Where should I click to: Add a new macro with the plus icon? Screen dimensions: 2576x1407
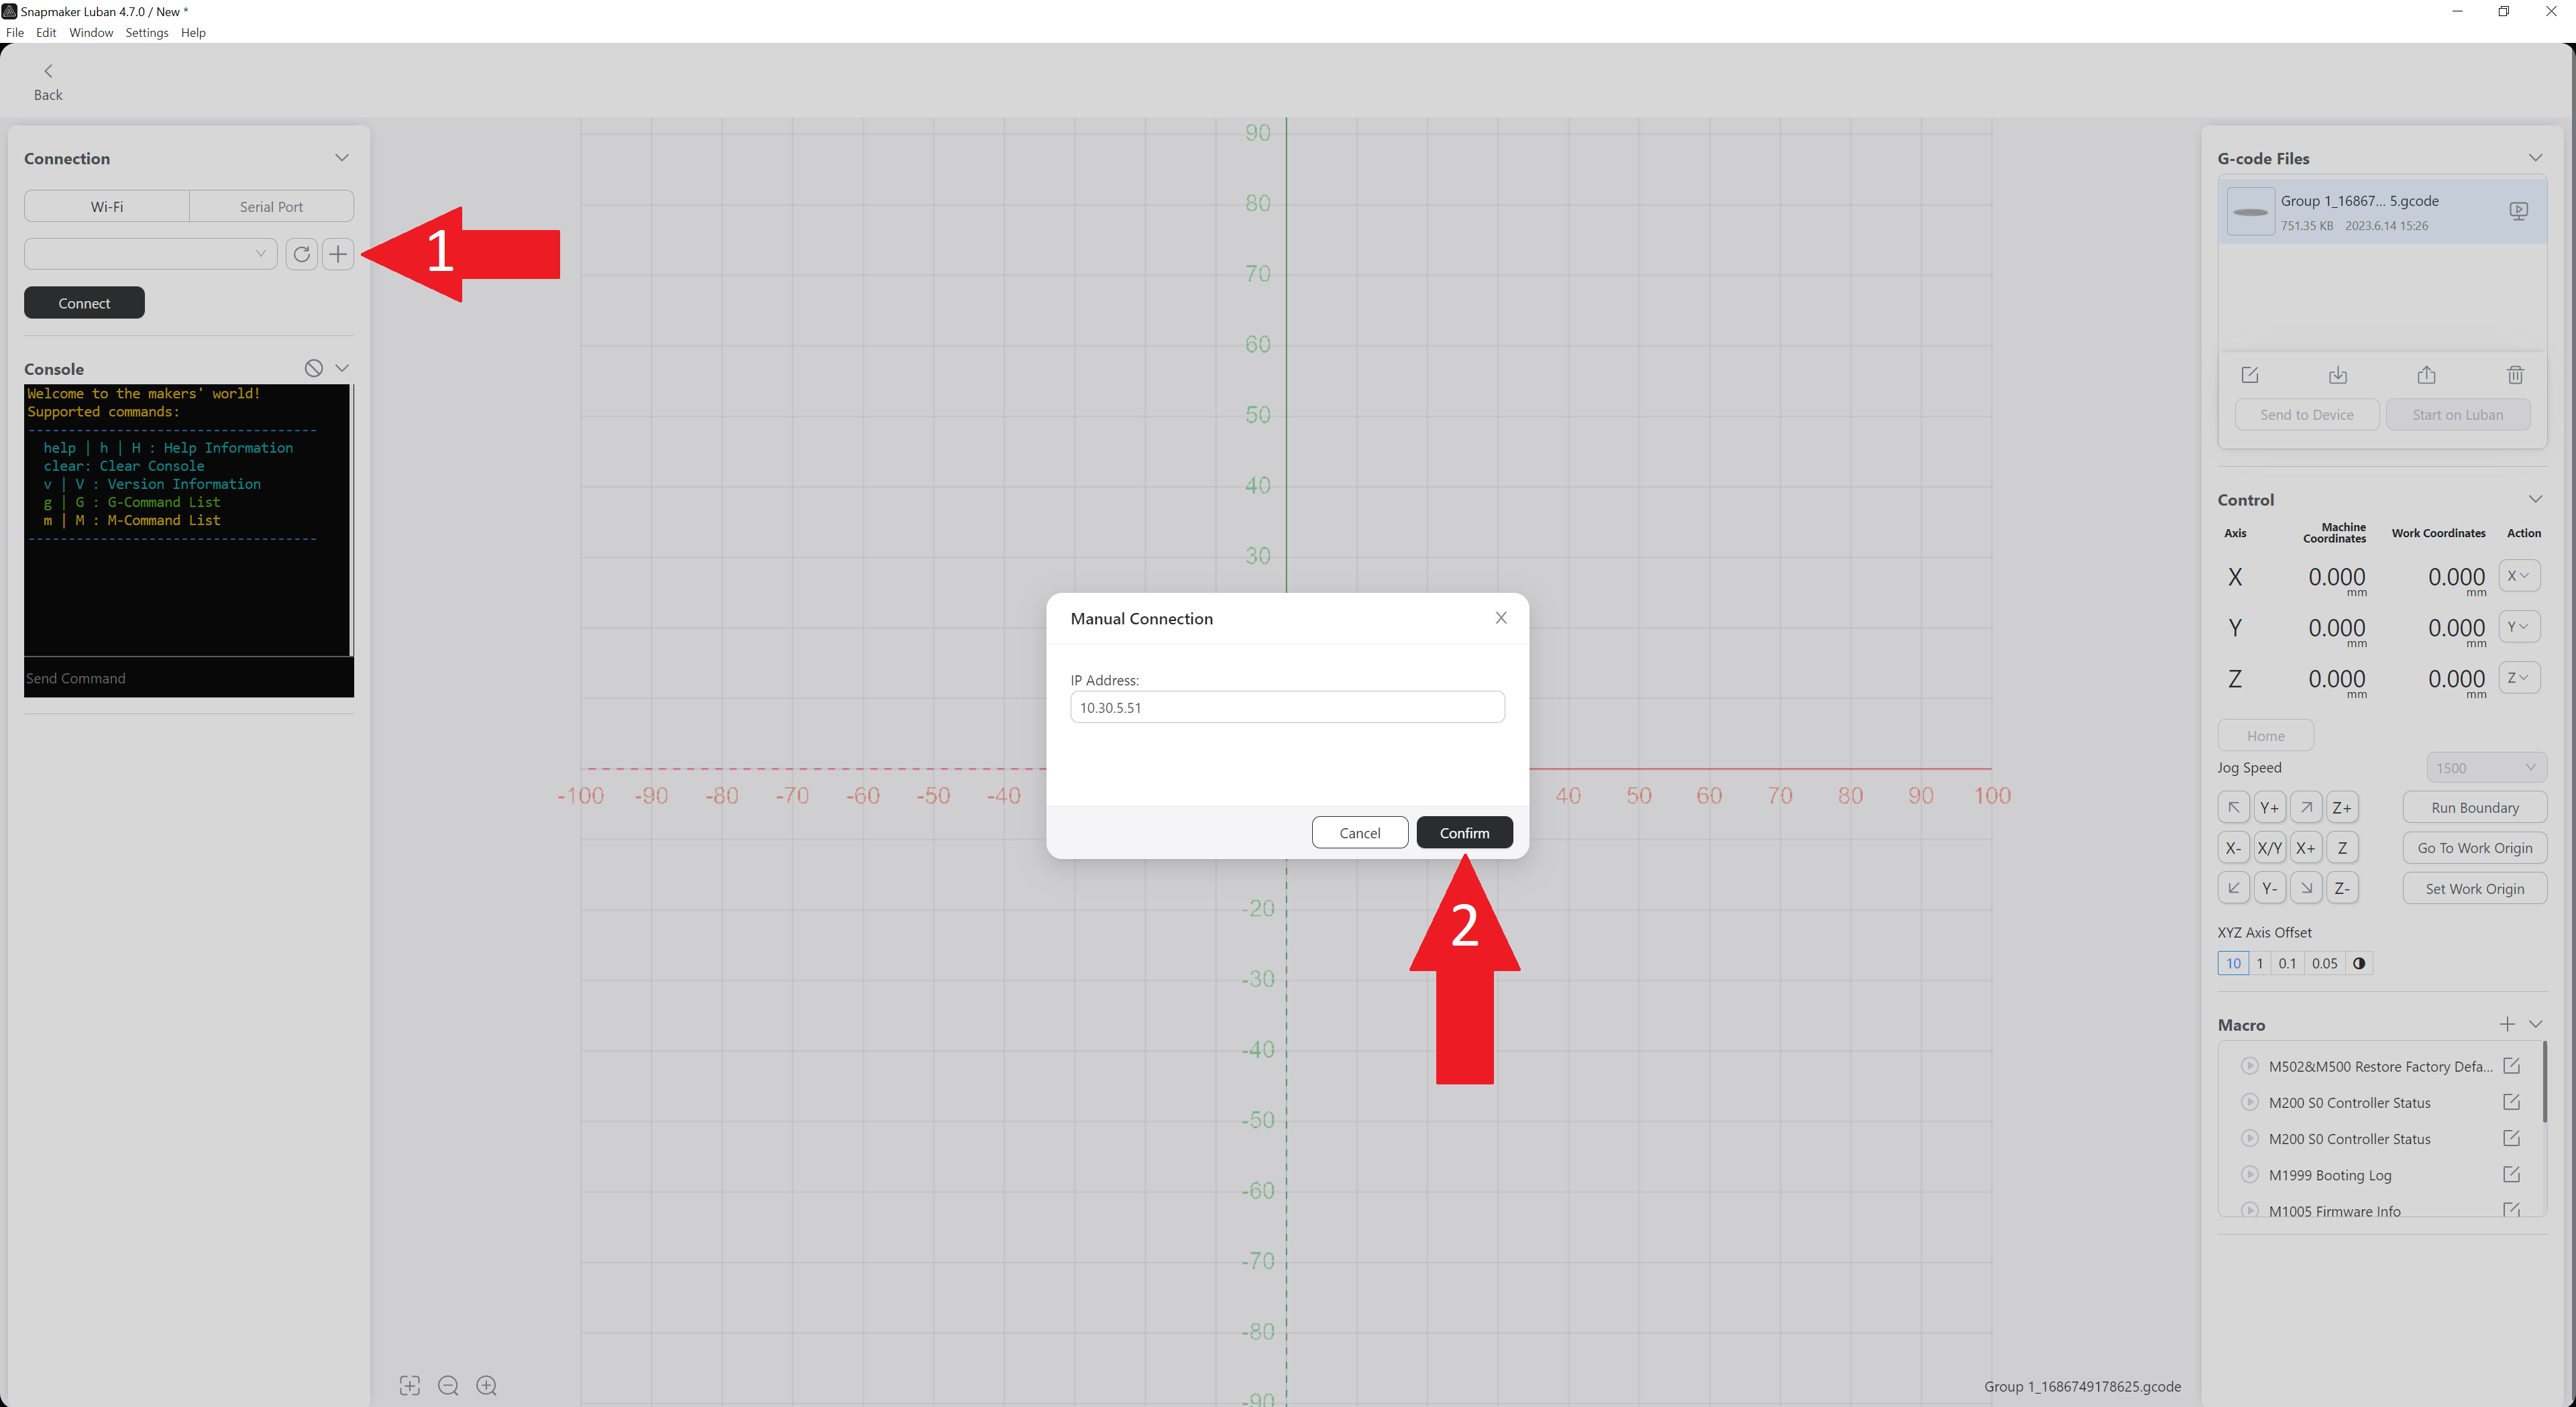[x=2507, y=1024]
